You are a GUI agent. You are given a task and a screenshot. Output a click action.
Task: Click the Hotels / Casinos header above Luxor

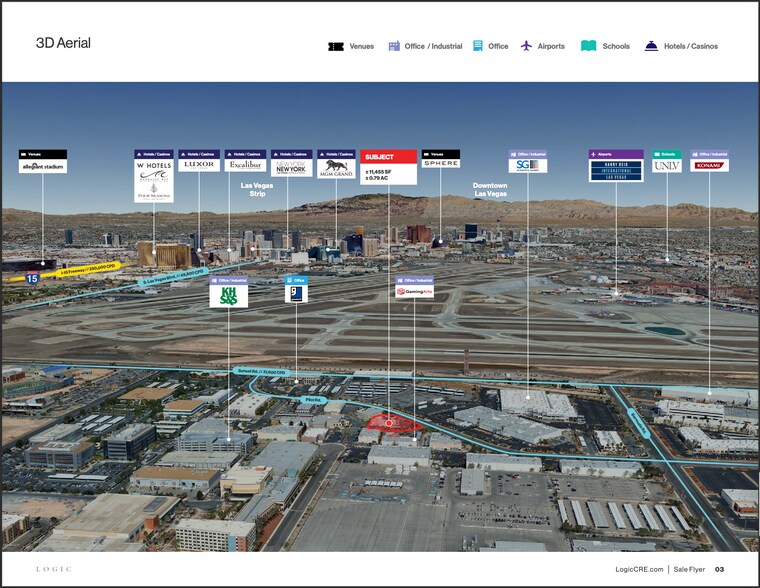[x=199, y=154]
